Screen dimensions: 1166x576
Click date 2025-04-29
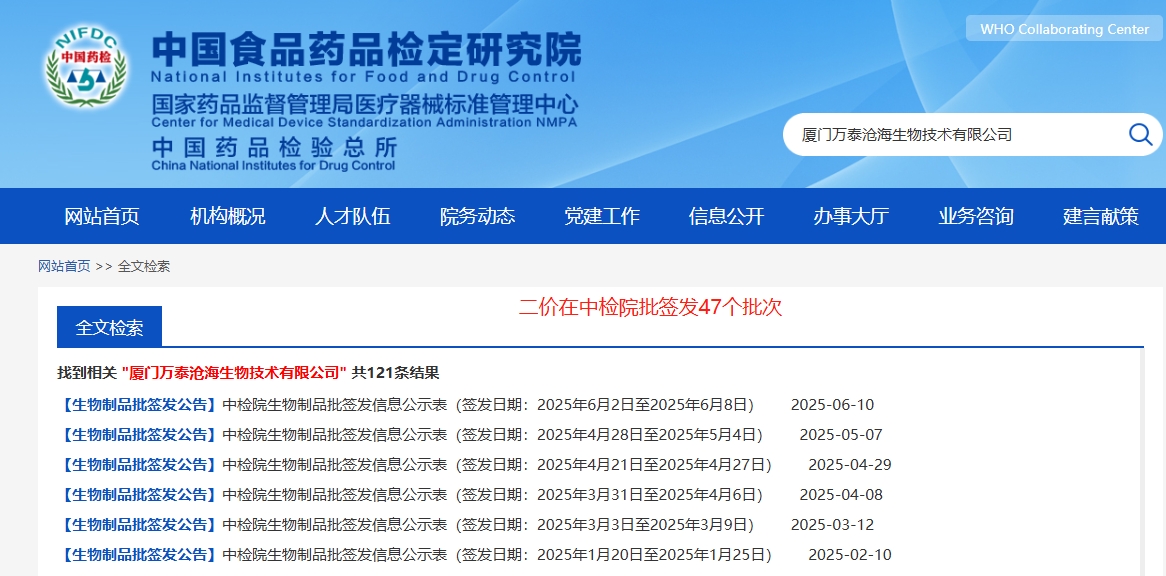tap(850, 465)
